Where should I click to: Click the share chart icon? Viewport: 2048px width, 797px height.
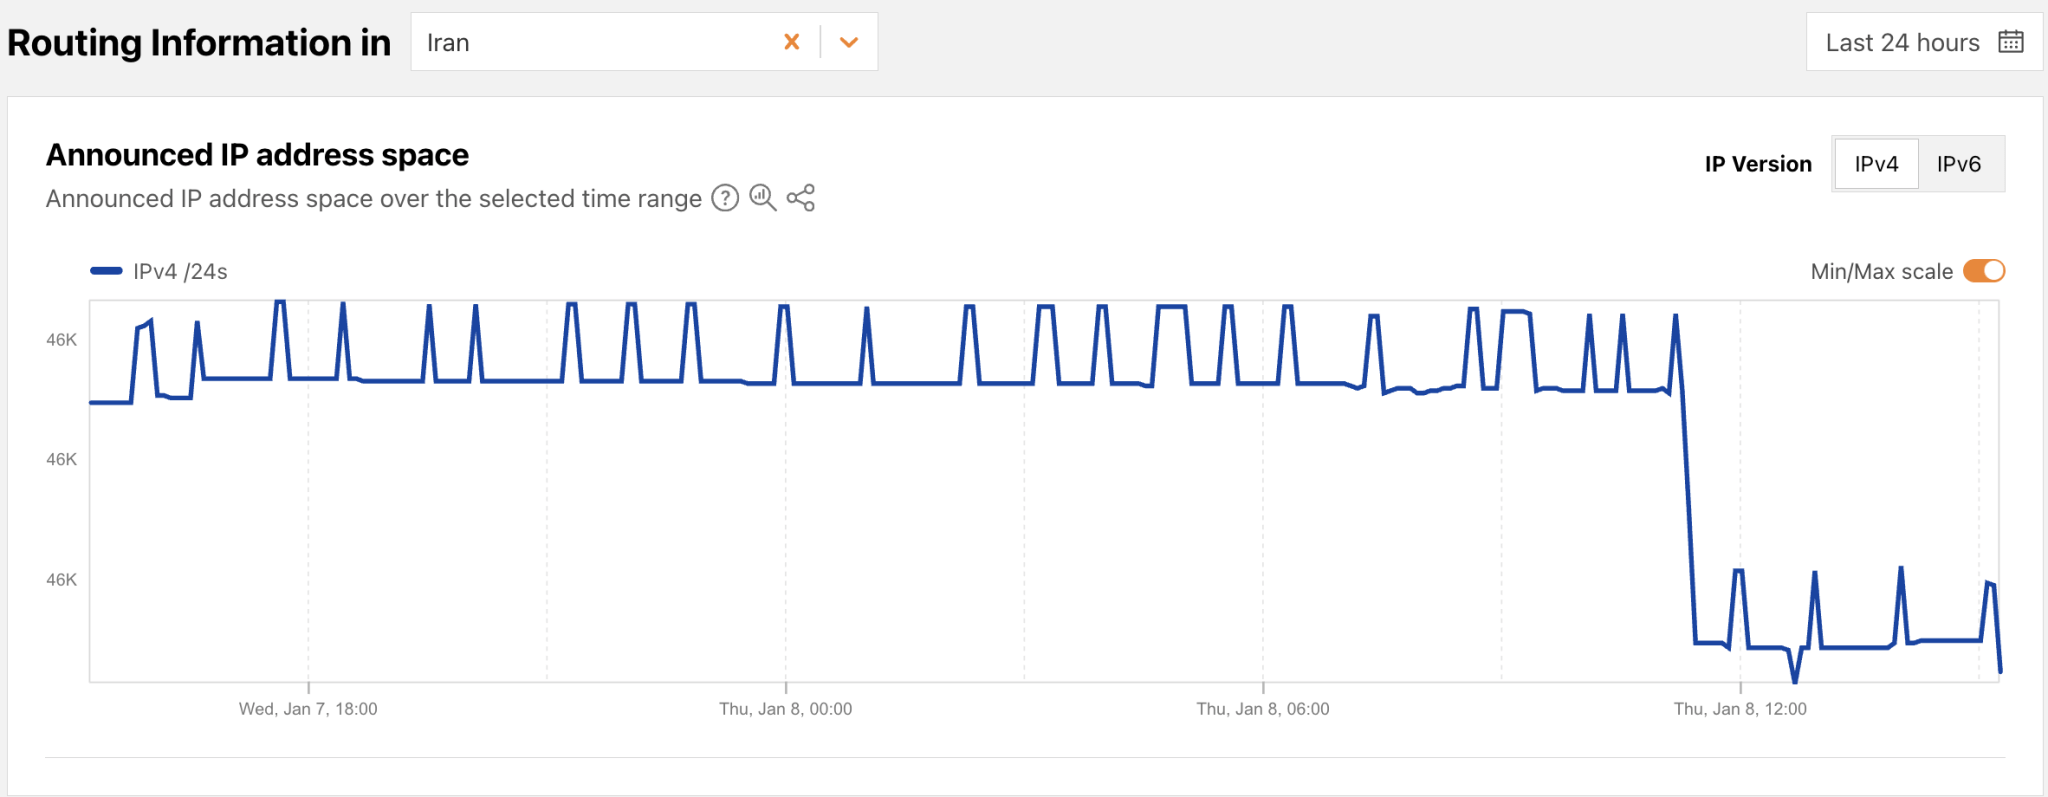pos(801,198)
